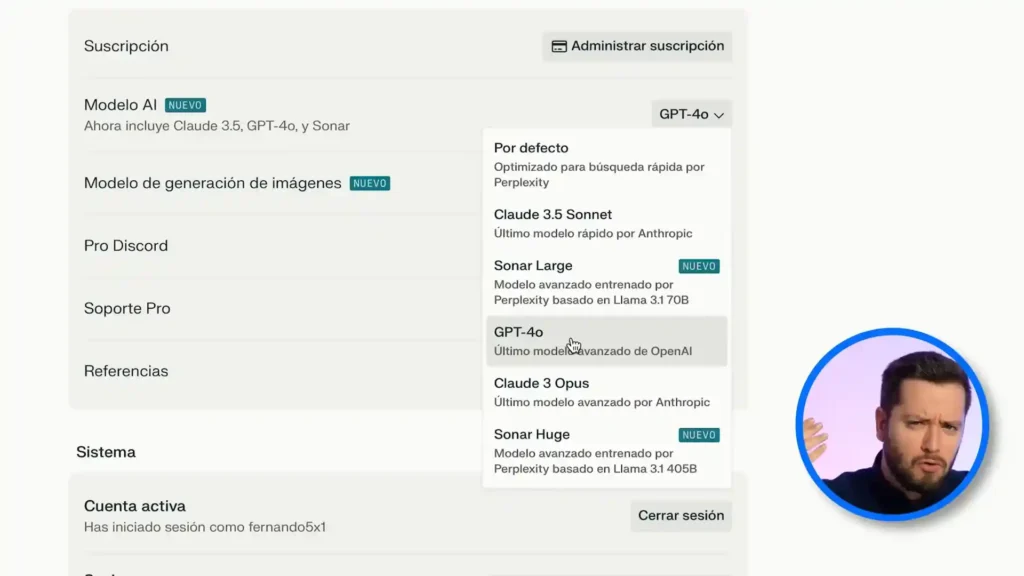1024x576 pixels.
Task: Select the Por defecto model option
Action: 607,165
